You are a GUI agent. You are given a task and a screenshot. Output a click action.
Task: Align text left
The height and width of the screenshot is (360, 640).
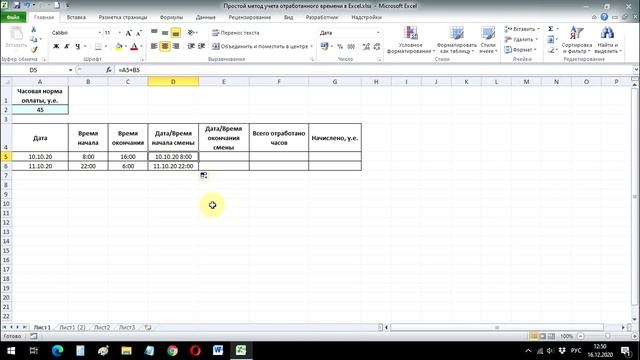(154, 46)
